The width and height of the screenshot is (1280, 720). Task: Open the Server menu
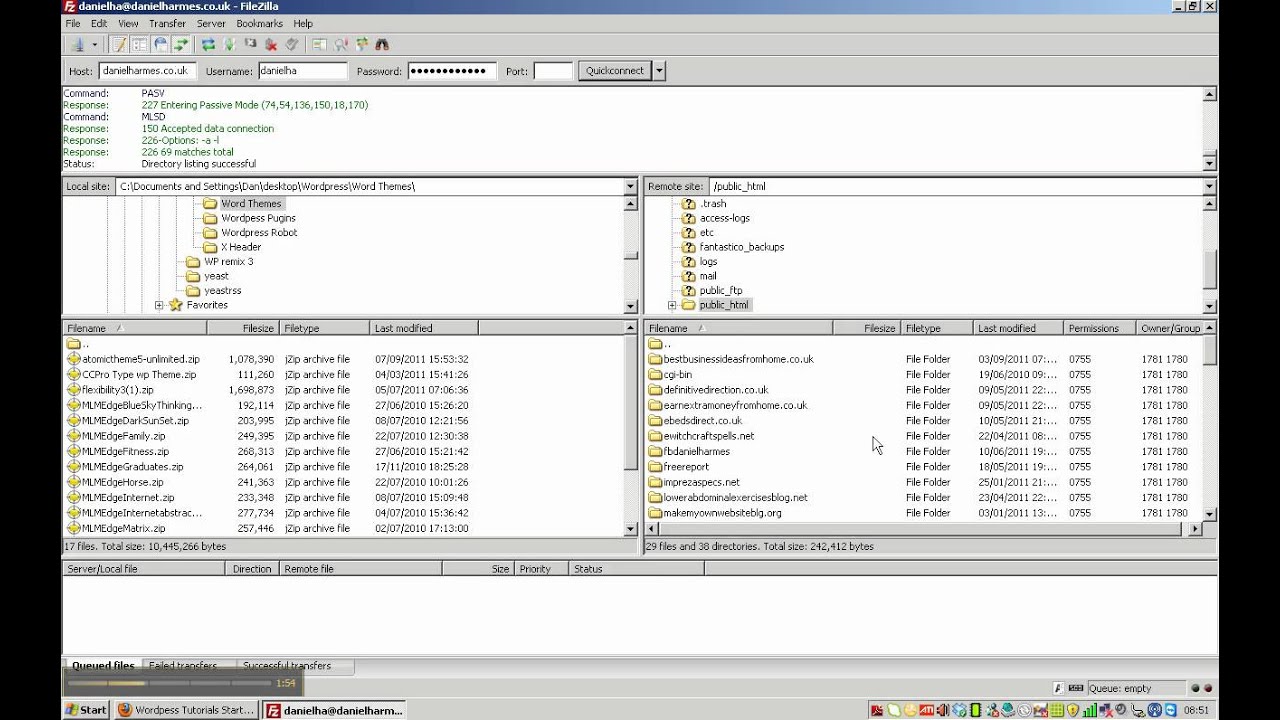pos(211,23)
